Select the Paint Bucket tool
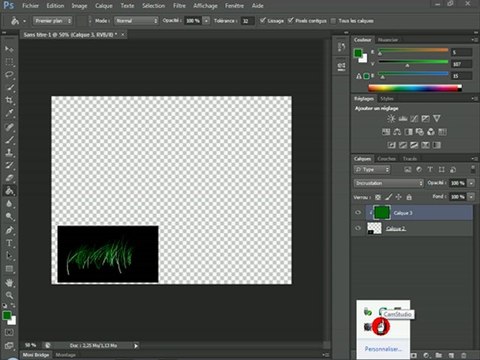This screenshot has width=480, height=360. coord(9,191)
